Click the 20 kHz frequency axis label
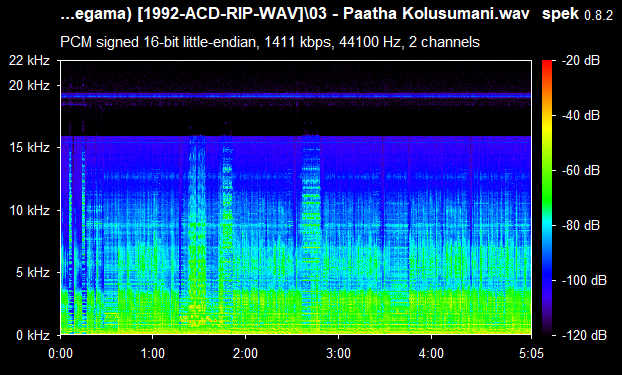The width and height of the screenshot is (622, 375). point(29,85)
